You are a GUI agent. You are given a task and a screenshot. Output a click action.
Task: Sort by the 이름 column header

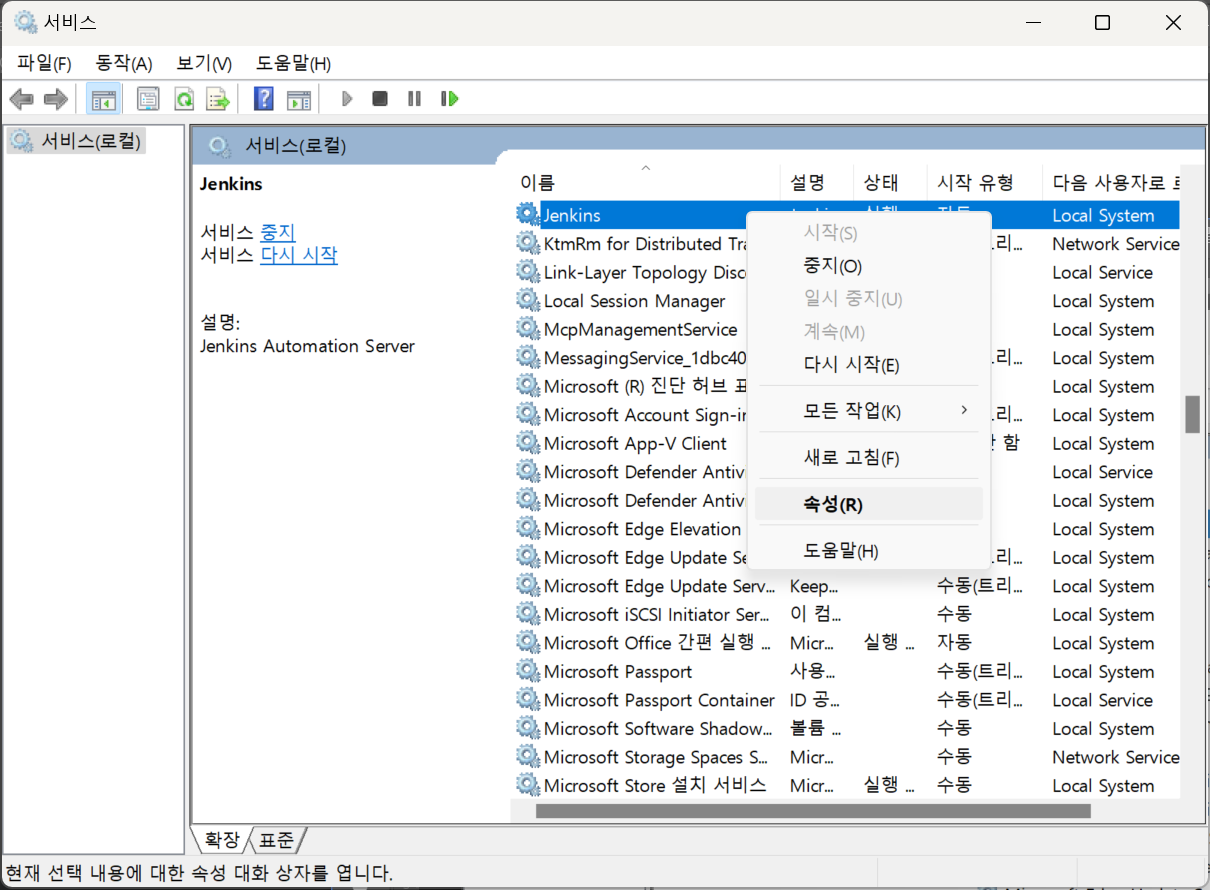tap(645, 182)
